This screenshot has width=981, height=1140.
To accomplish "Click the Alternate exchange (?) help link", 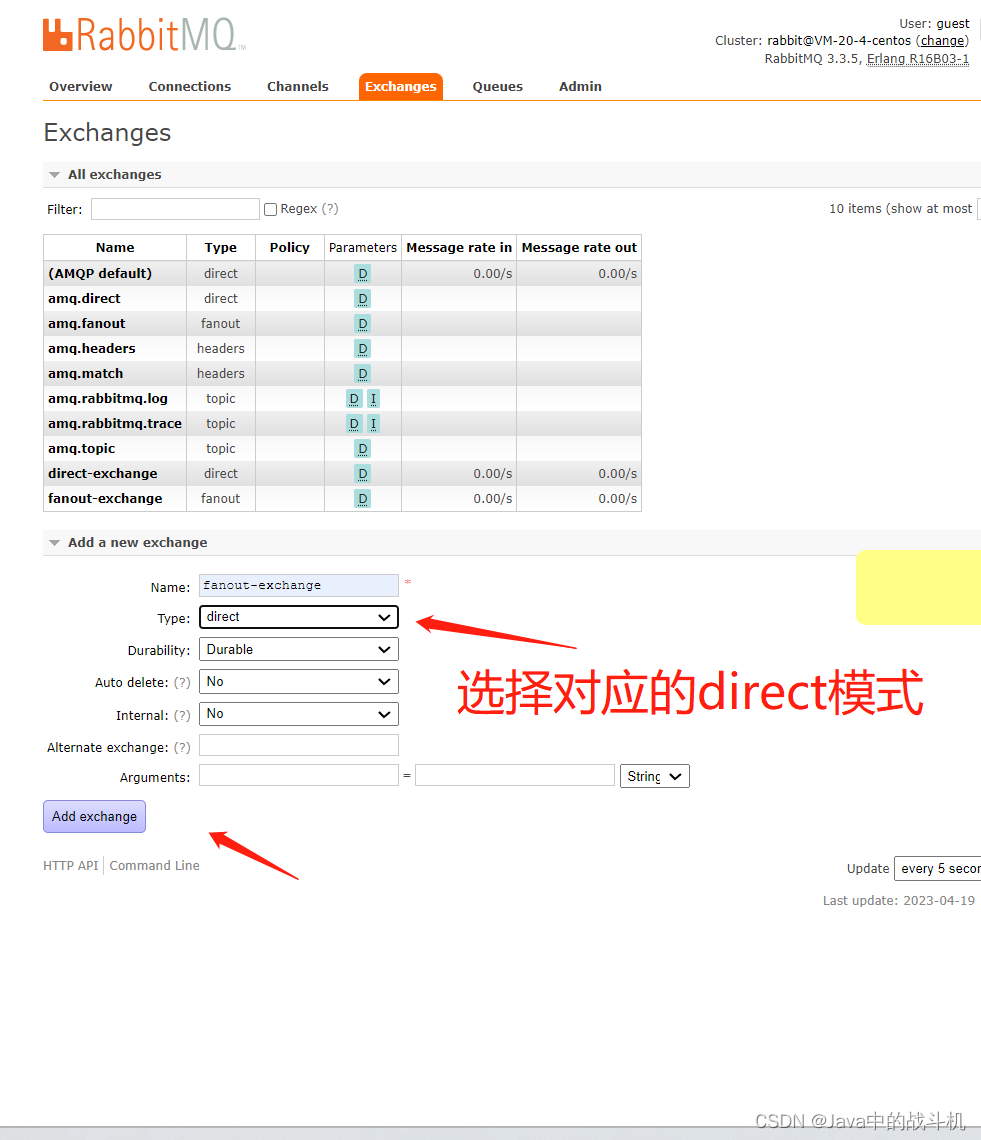I will coord(182,747).
